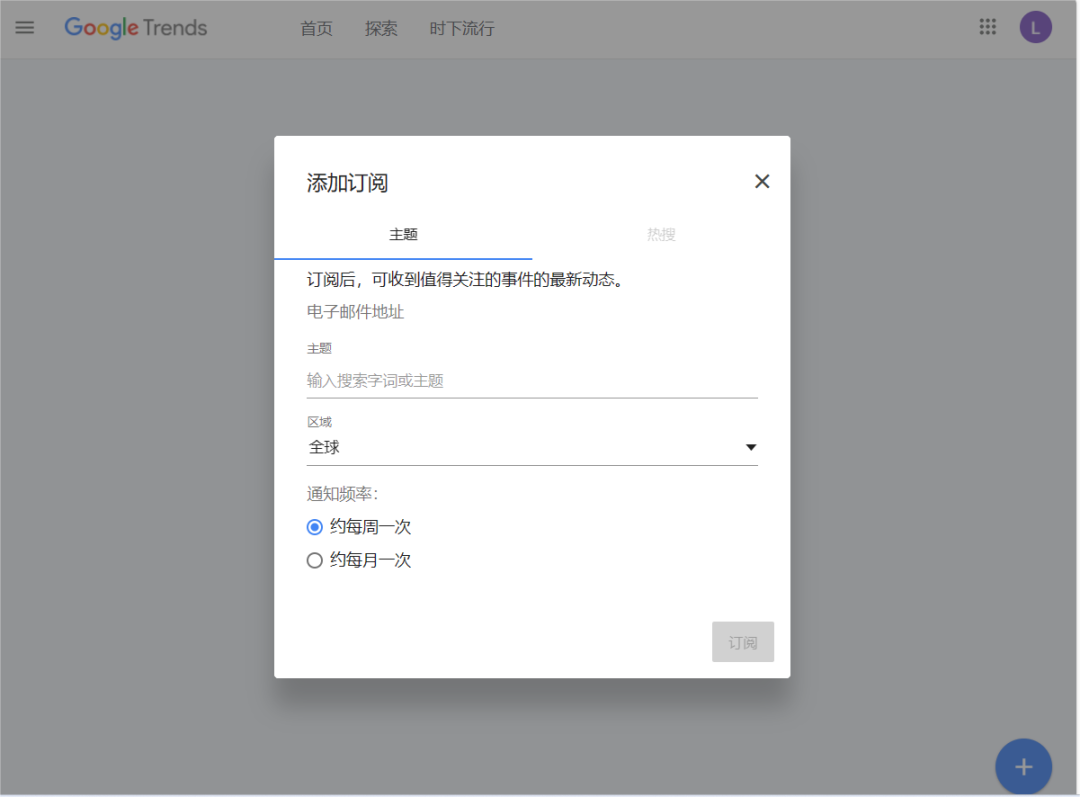Switch to the 主题 tab
Viewport: 1080px width, 797px height.
tap(404, 234)
